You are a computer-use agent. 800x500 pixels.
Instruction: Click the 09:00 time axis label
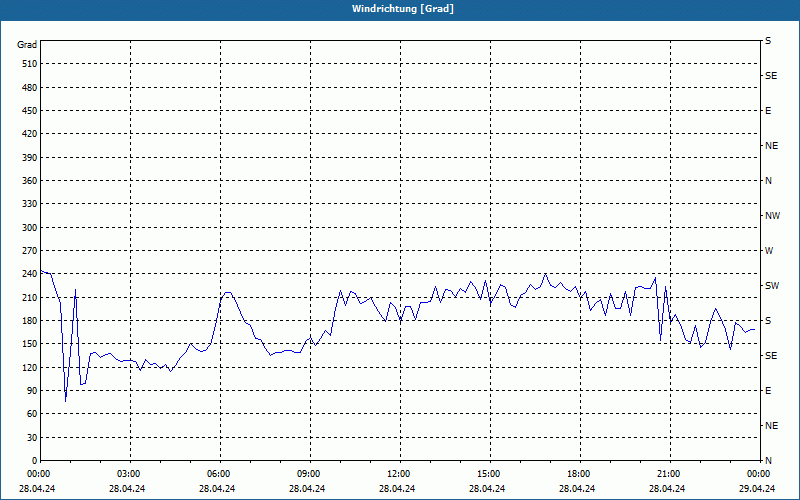coord(309,474)
